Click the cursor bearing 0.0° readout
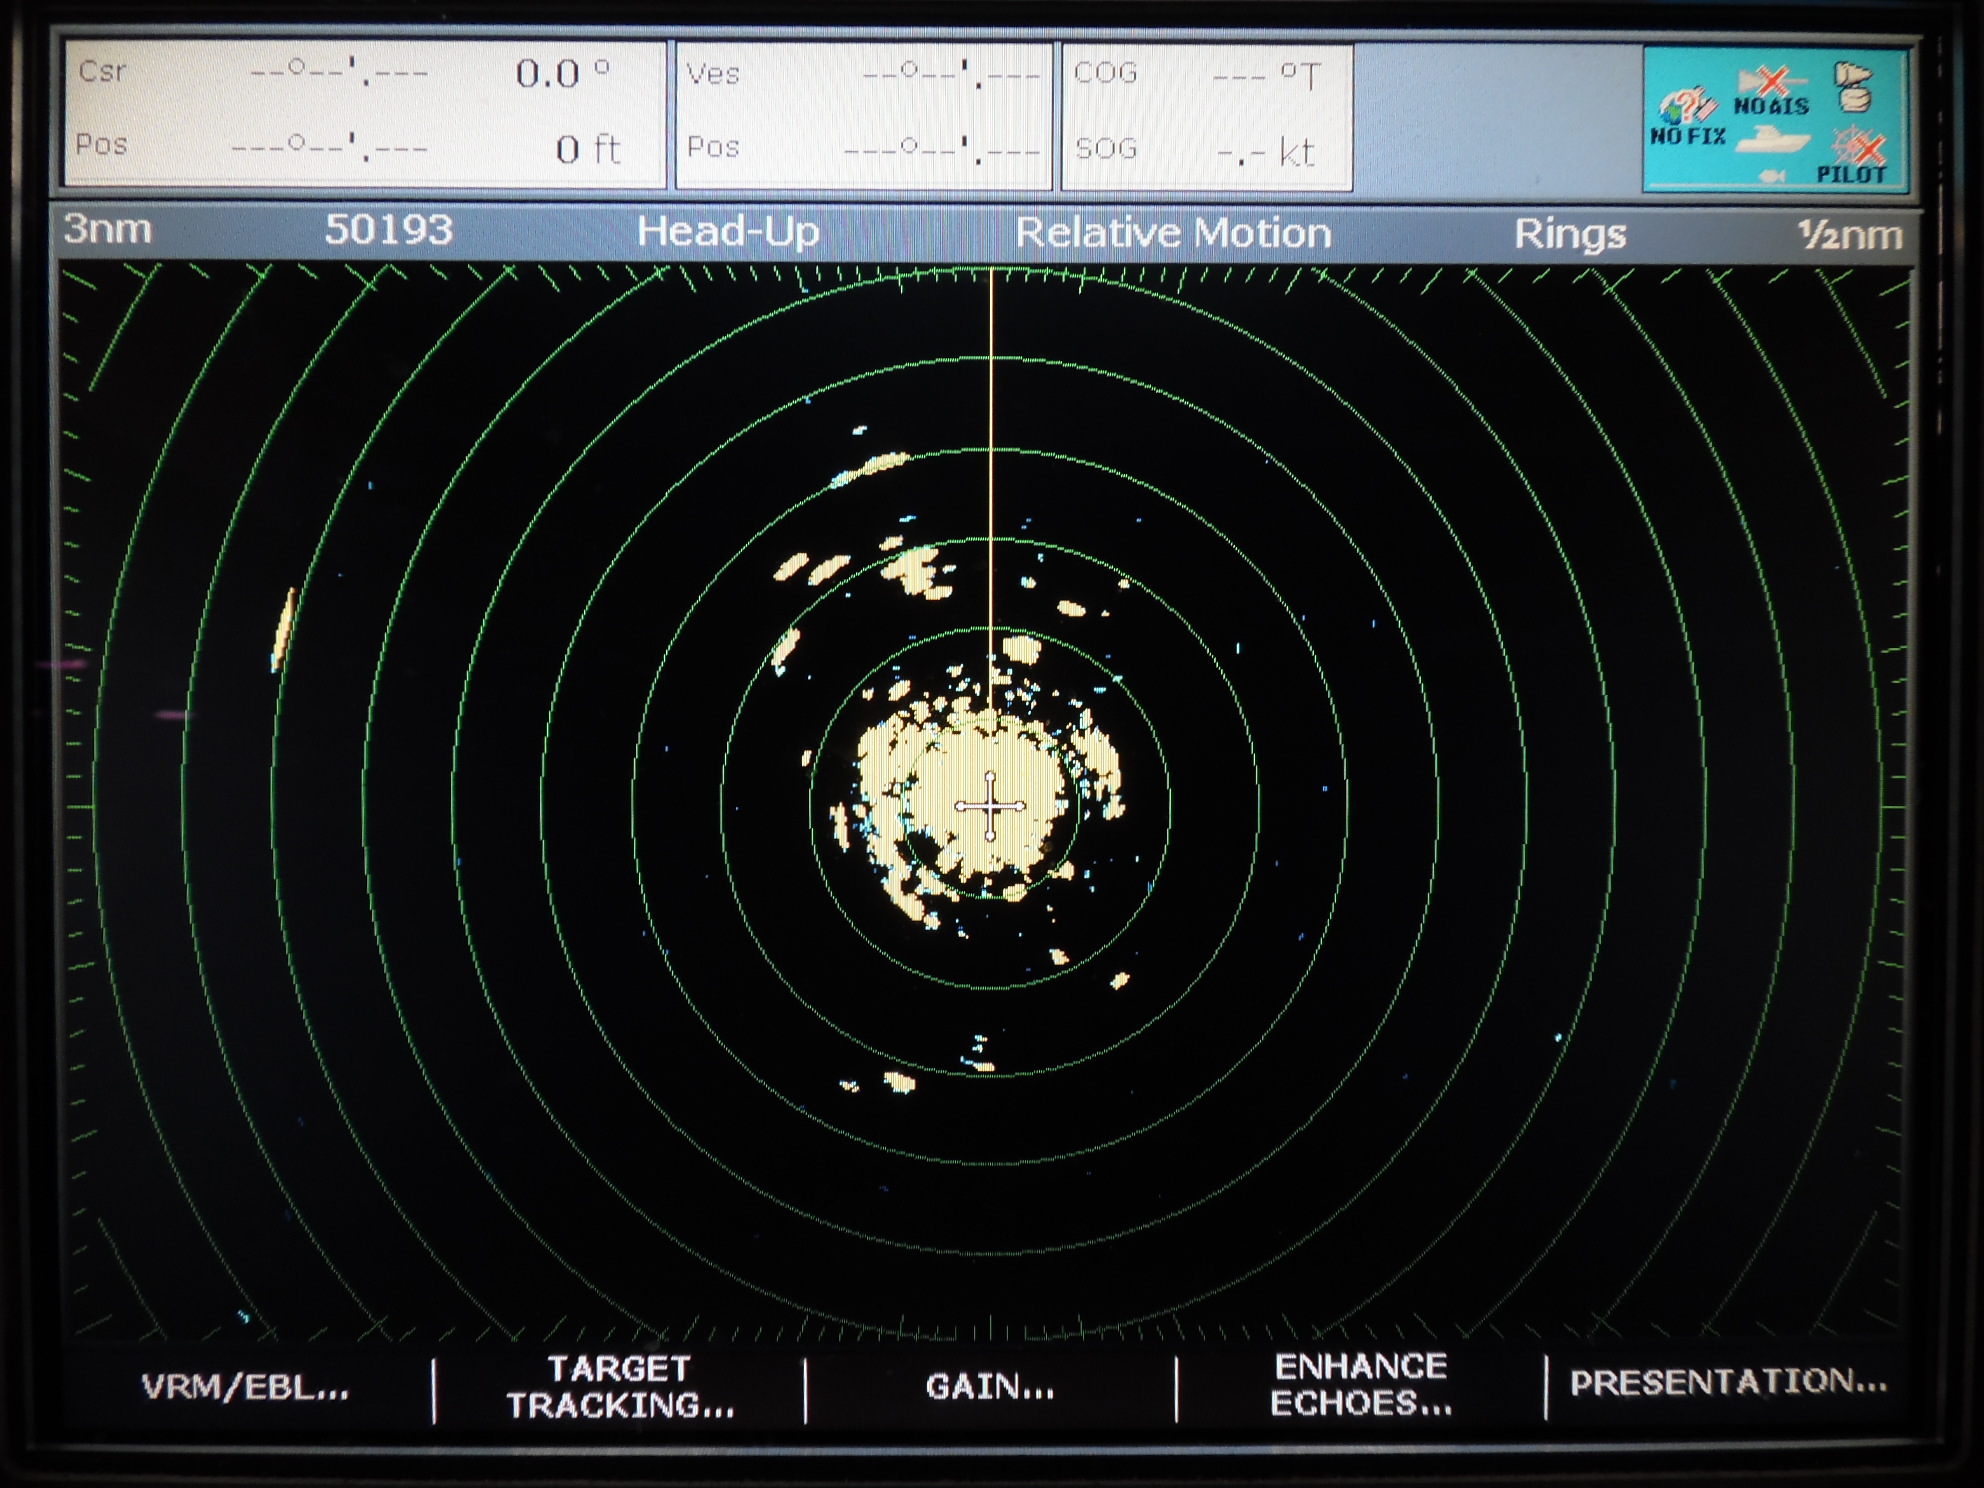Viewport: 1984px width, 1488px height. (x=561, y=73)
